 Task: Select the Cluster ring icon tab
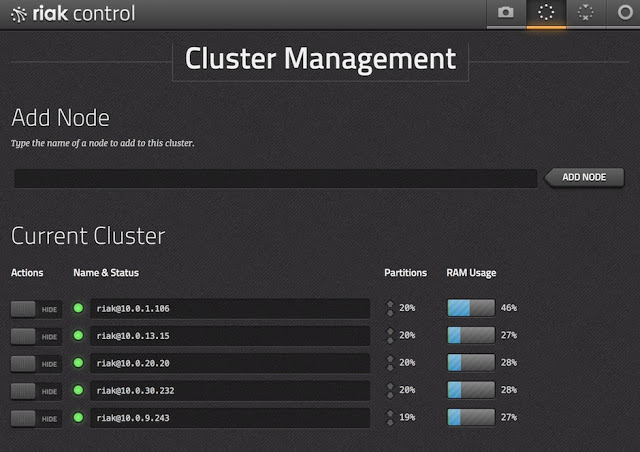pyautogui.click(x=546, y=13)
